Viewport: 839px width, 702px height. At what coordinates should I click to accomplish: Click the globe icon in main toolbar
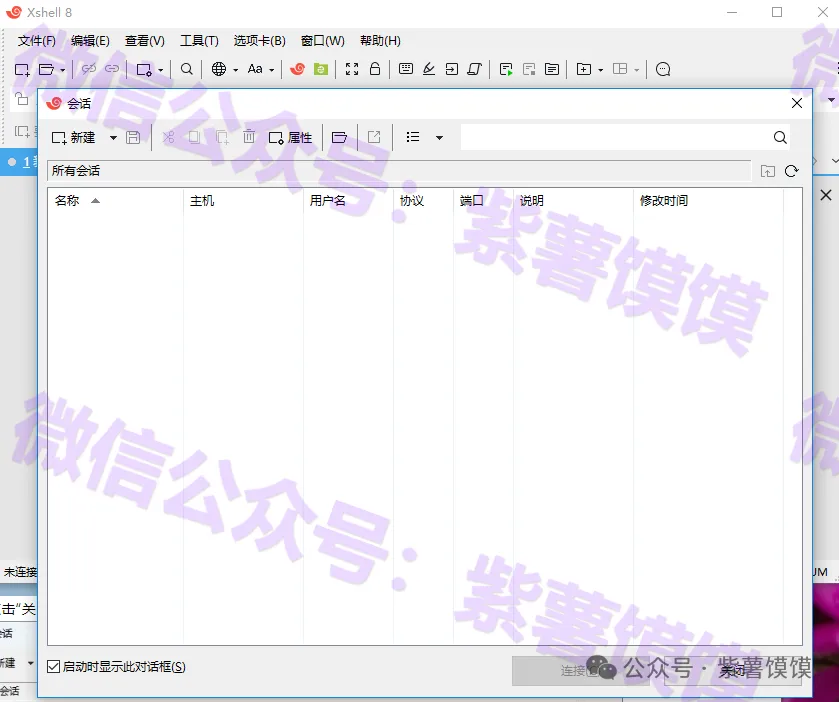(218, 69)
